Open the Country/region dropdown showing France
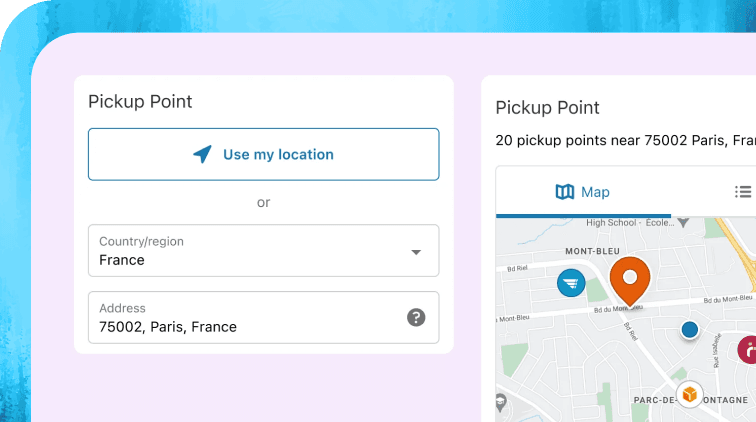 [250, 251]
